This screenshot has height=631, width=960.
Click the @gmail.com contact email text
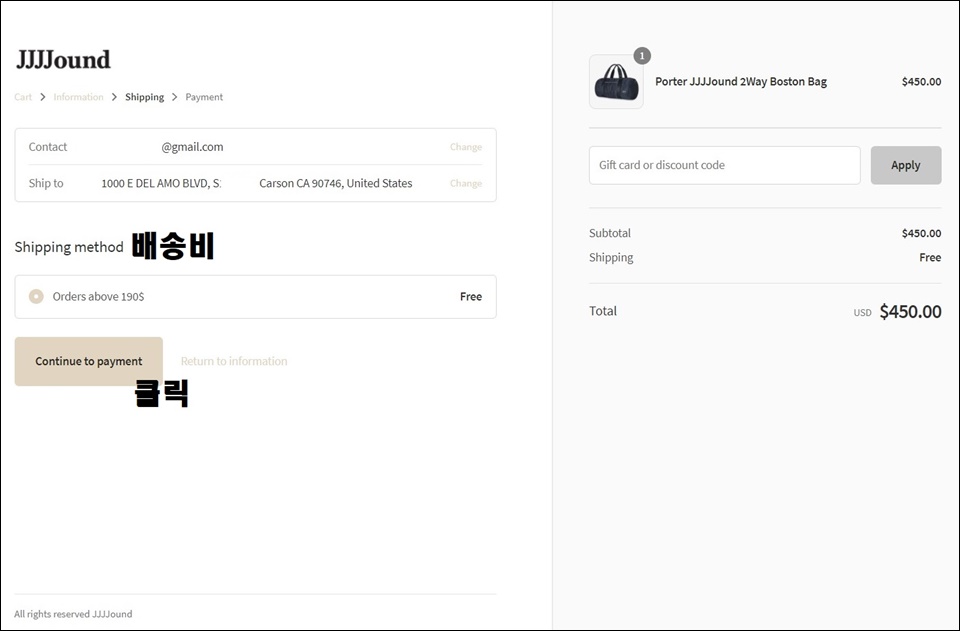(x=192, y=147)
